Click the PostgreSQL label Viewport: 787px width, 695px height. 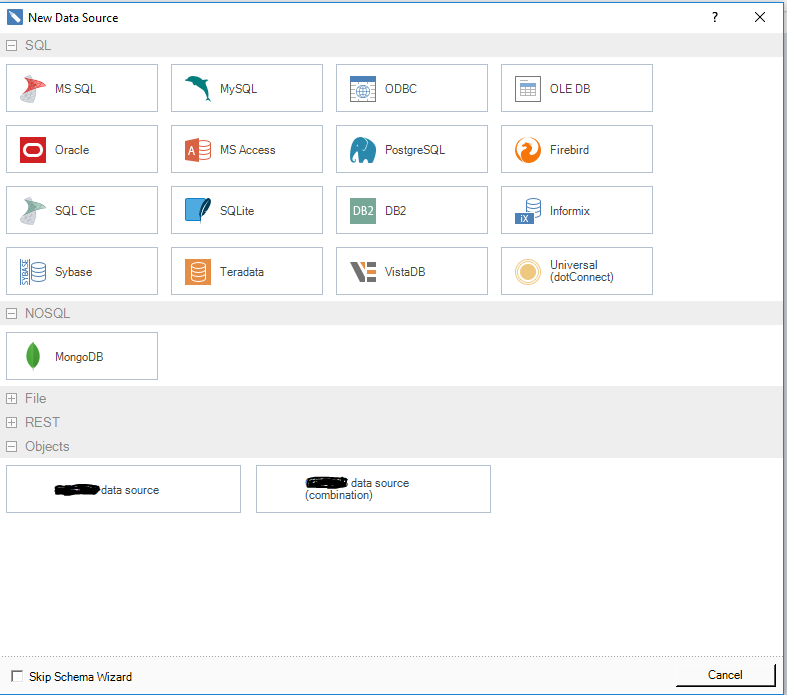(415, 150)
